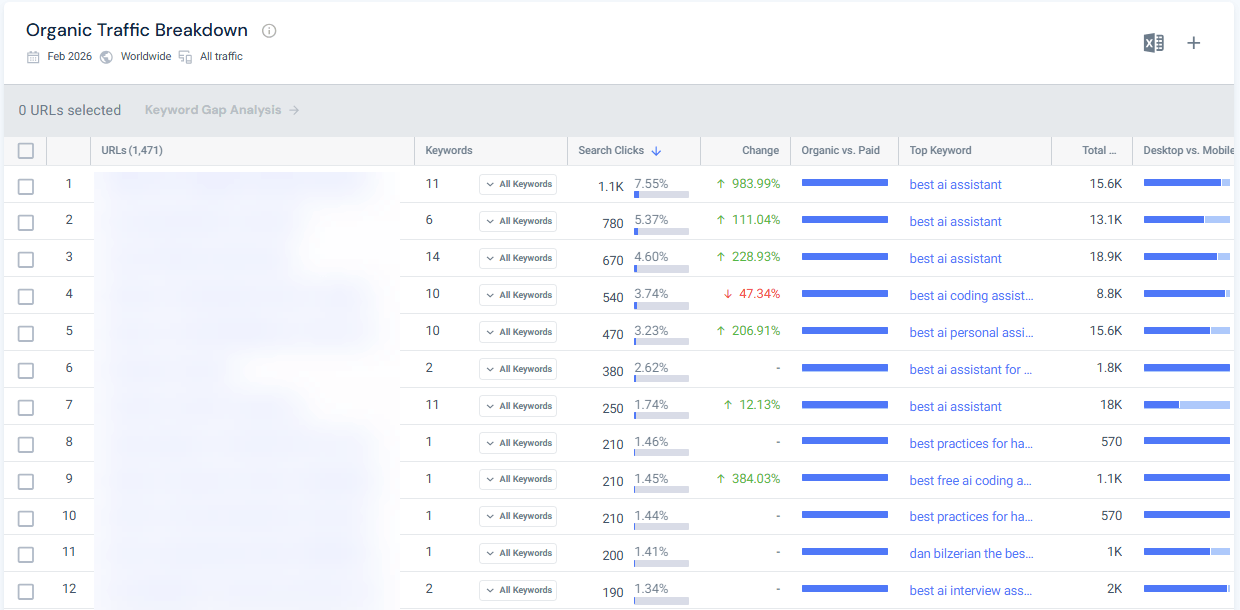Screen dimensions: 1240x610
Task: Check the checkbox for row 12
Action: 26,592
